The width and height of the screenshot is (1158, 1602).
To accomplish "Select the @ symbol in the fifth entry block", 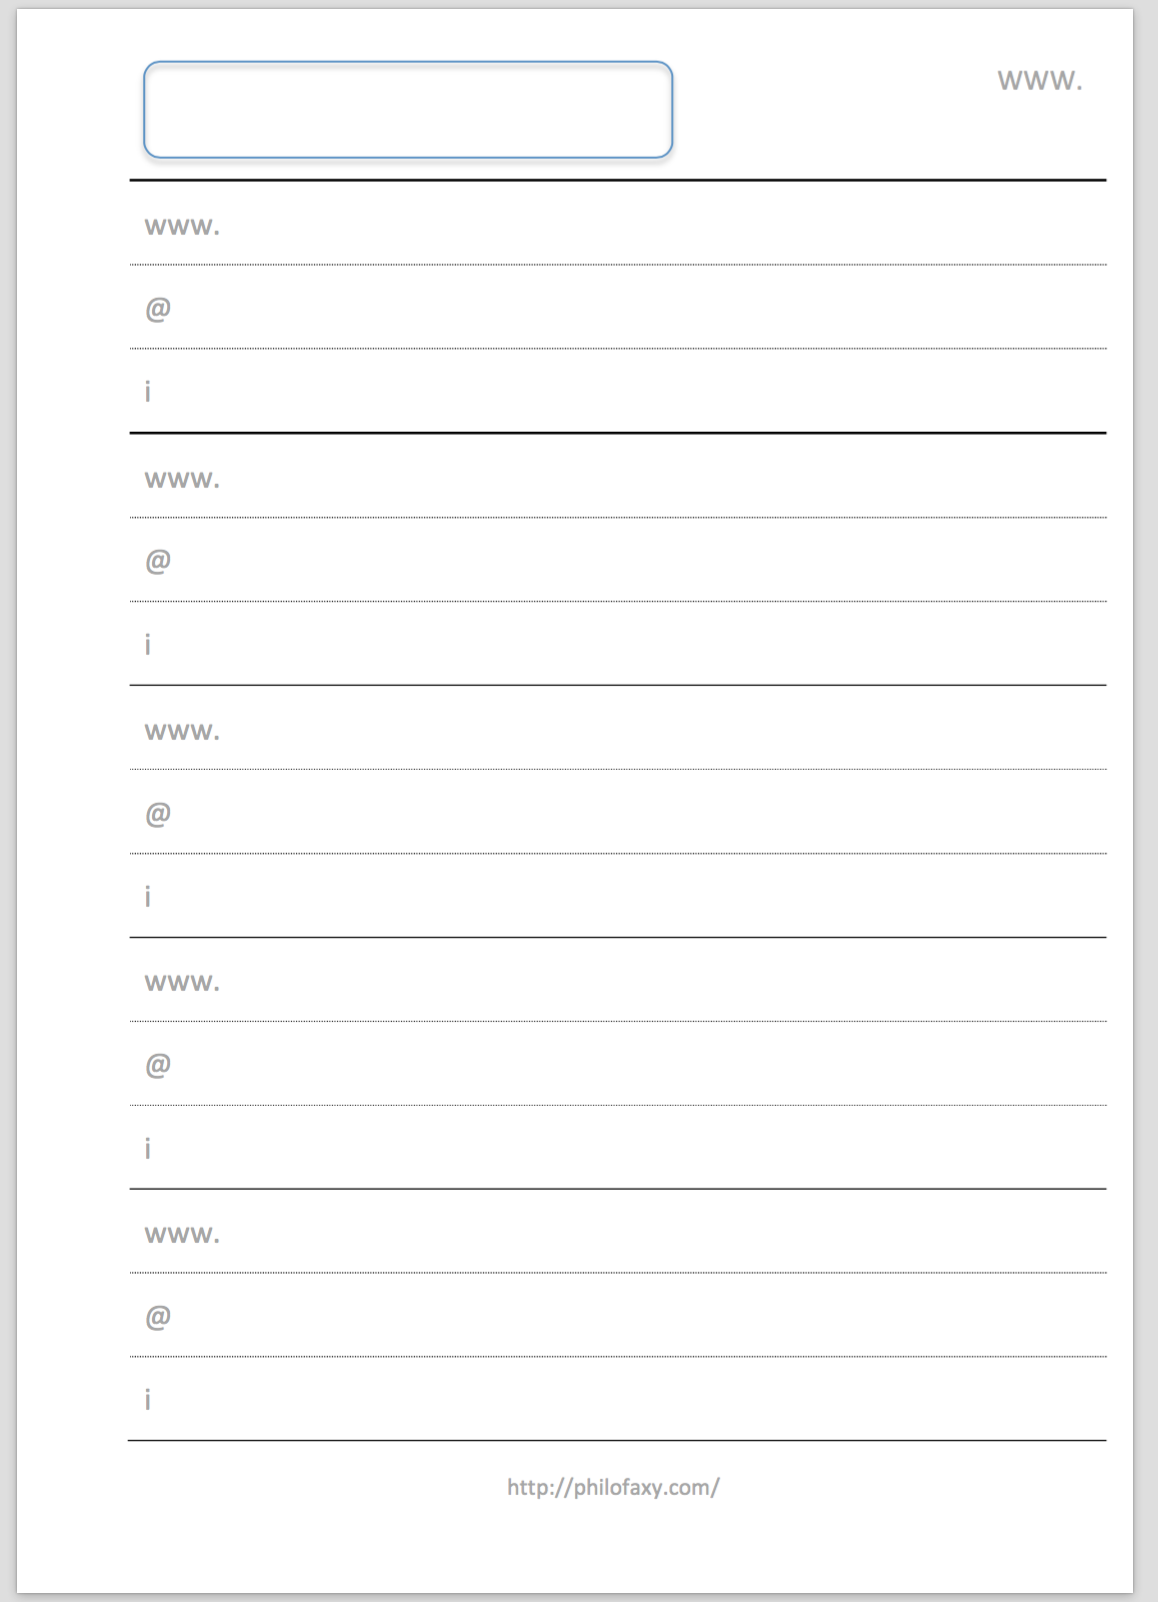I will point(158,1317).
